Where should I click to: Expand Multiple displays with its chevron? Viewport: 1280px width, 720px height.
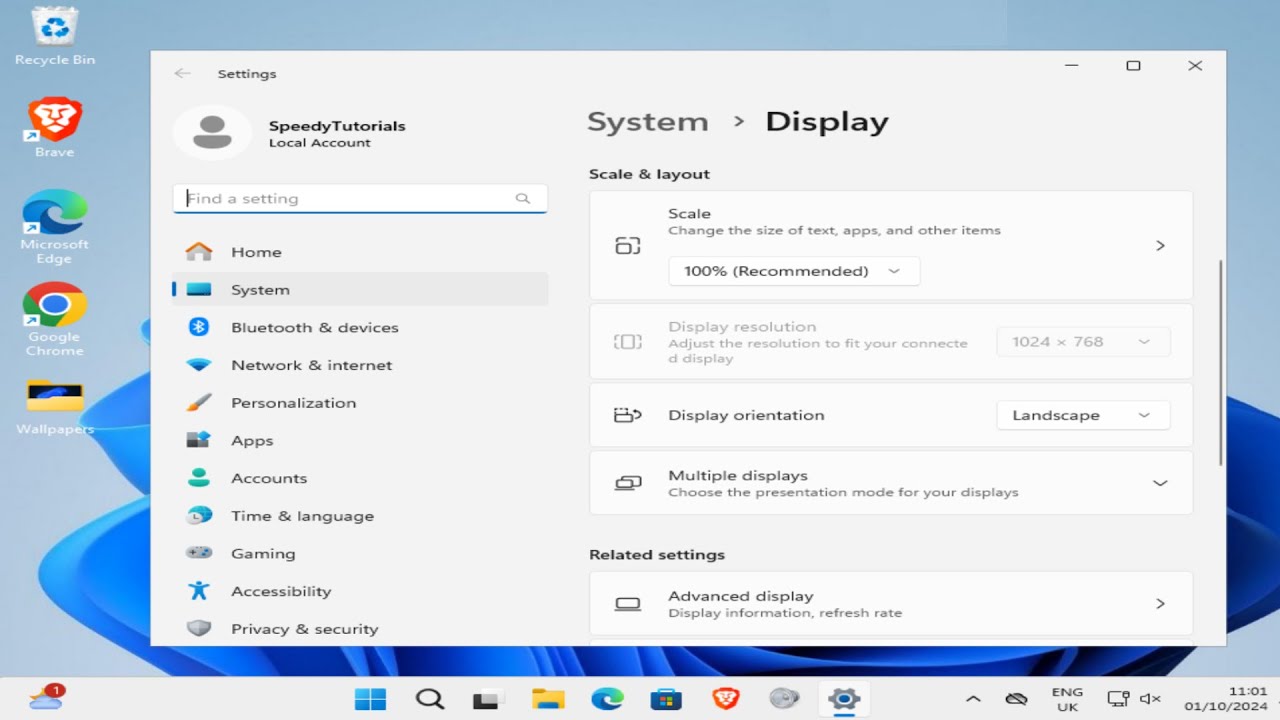pos(1160,483)
